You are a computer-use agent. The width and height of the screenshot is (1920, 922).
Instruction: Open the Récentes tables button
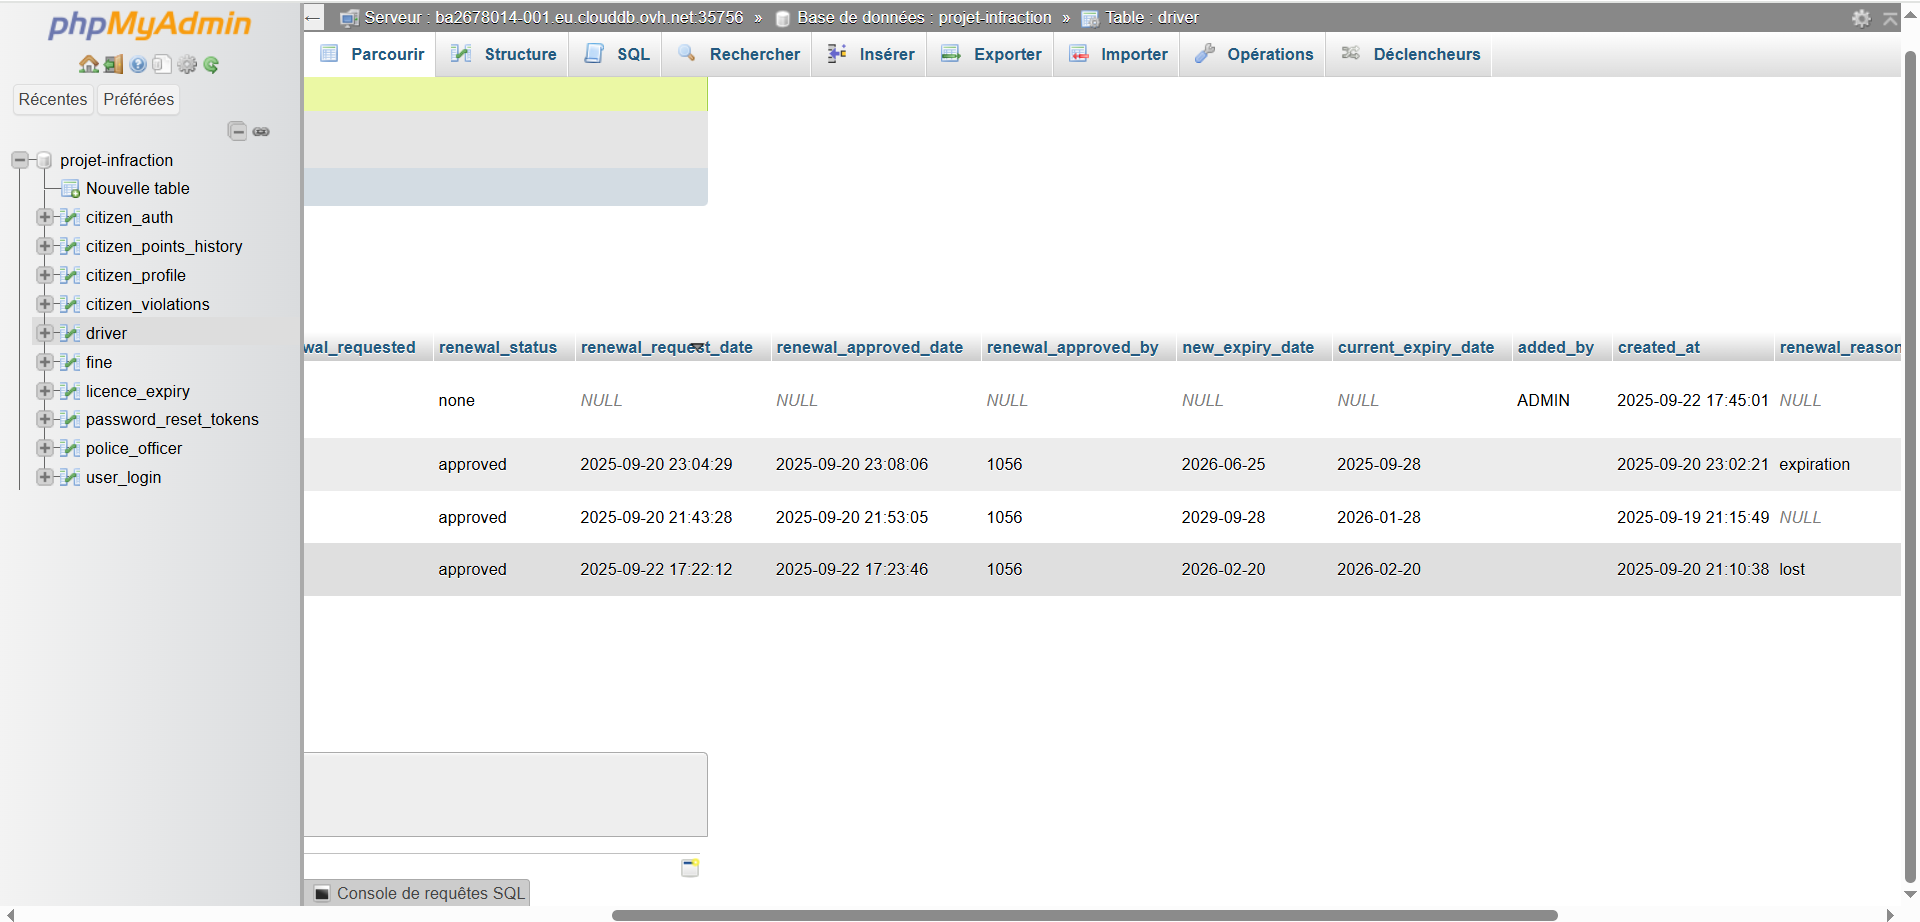coord(53,99)
